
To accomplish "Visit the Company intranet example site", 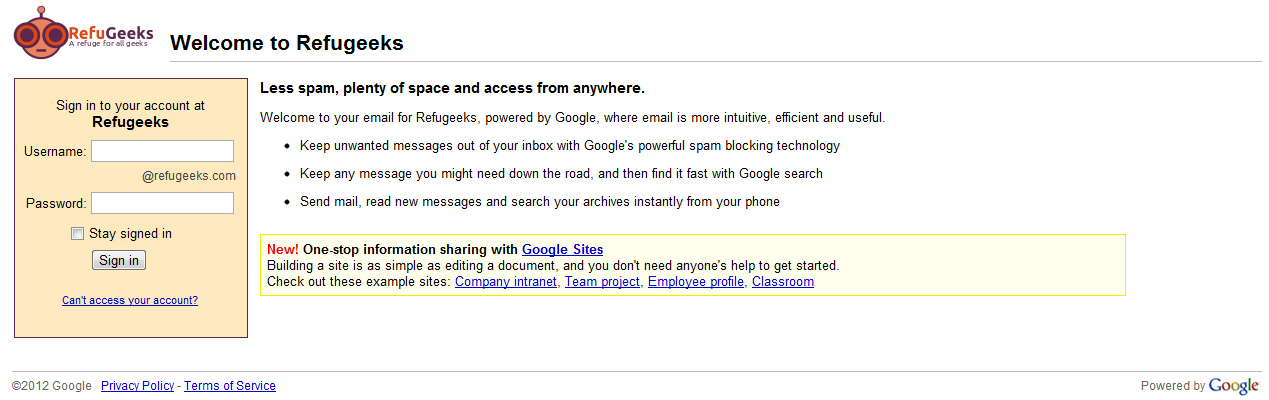I will (506, 282).
